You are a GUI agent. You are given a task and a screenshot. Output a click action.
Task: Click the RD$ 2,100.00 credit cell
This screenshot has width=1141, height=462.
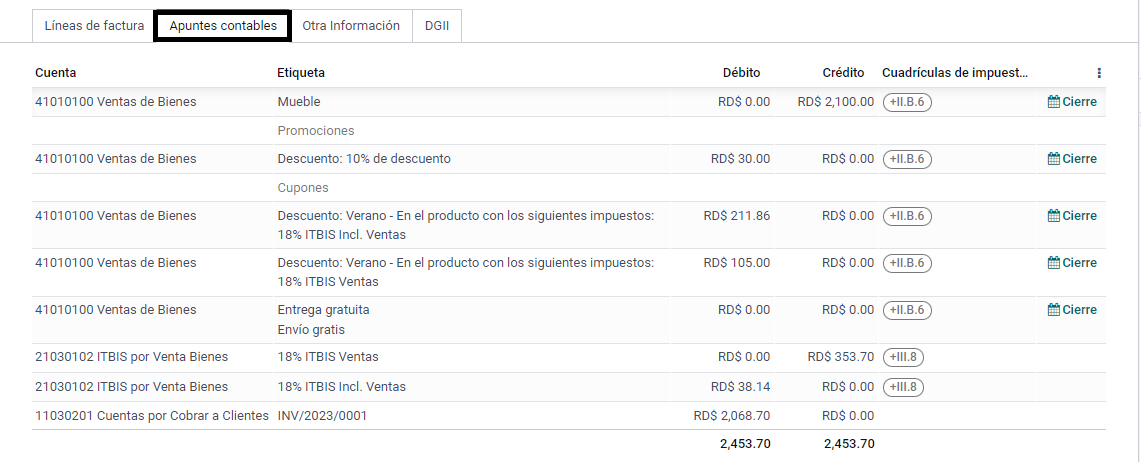(835, 102)
